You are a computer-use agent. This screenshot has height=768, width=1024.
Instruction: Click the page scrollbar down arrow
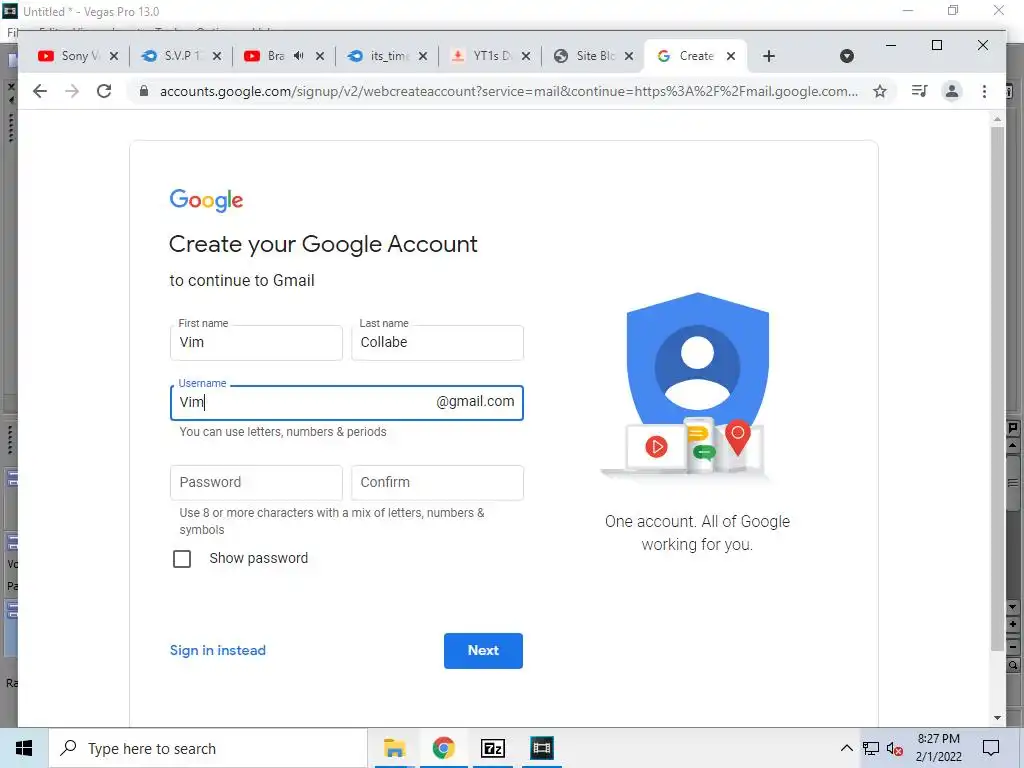point(997,718)
